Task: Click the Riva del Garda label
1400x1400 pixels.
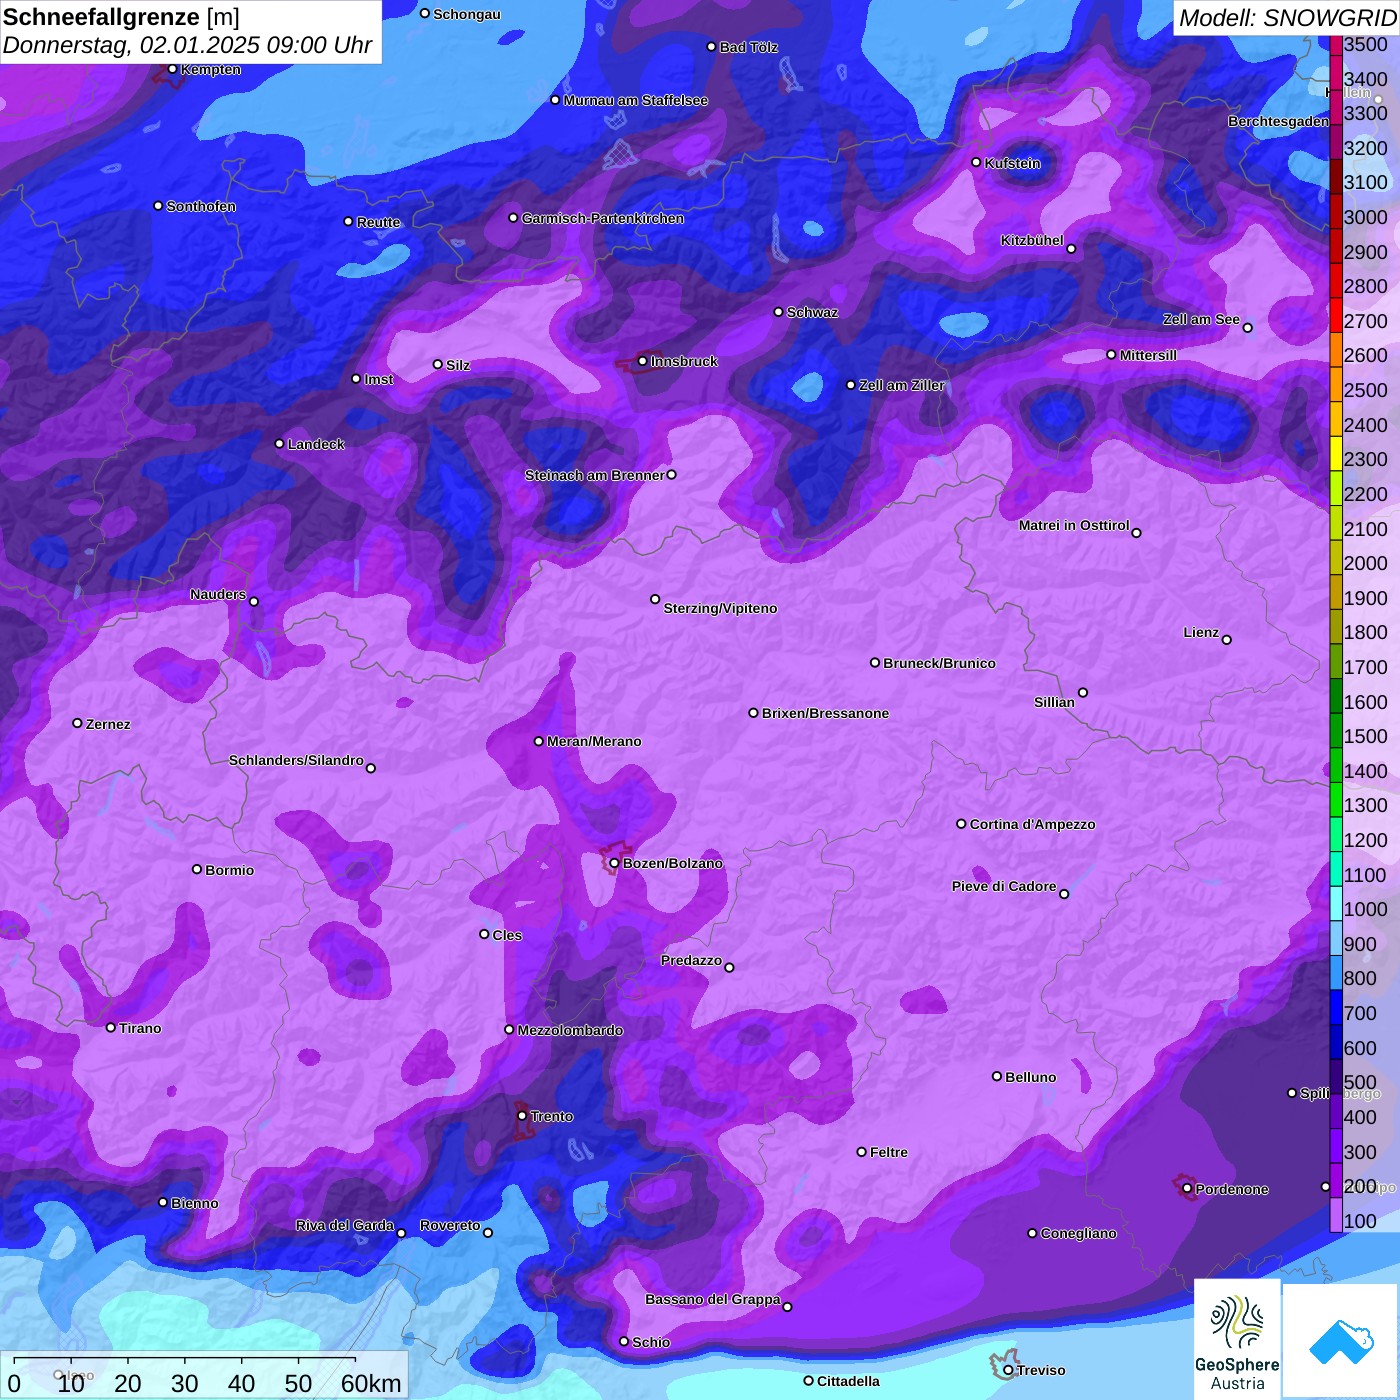Action: [345, 1225]
